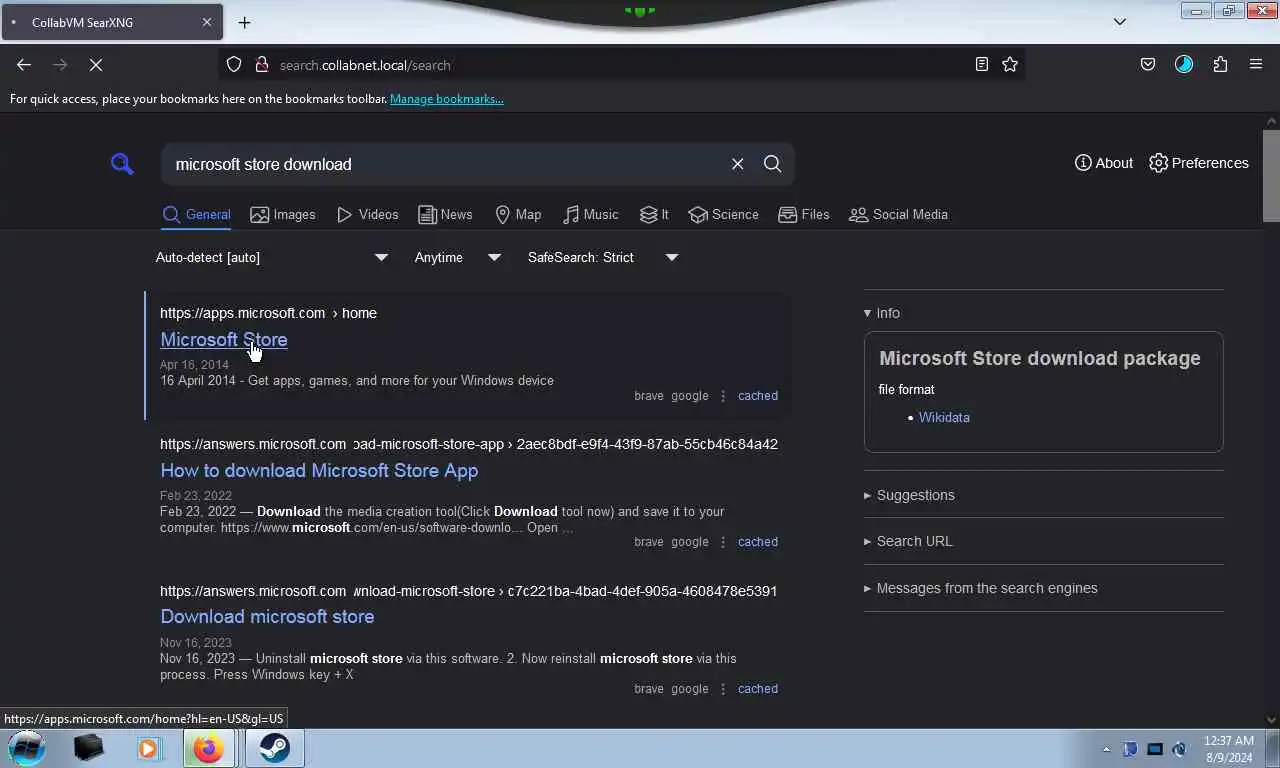Expand the Suggestions section
The image size is (1280, 768).
pos(909,495)
